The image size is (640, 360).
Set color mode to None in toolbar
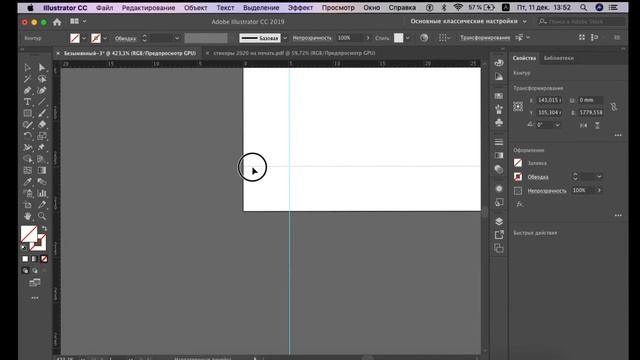click(x=44, y=259)
